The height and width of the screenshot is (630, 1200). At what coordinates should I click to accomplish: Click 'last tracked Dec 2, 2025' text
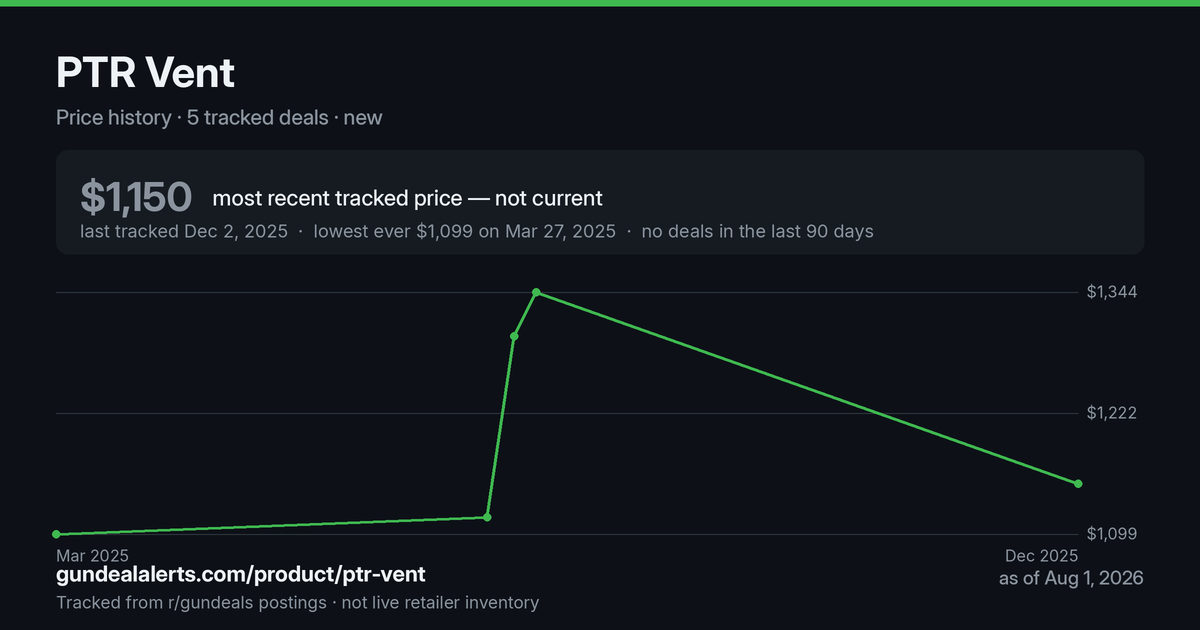tap(184, 231)
